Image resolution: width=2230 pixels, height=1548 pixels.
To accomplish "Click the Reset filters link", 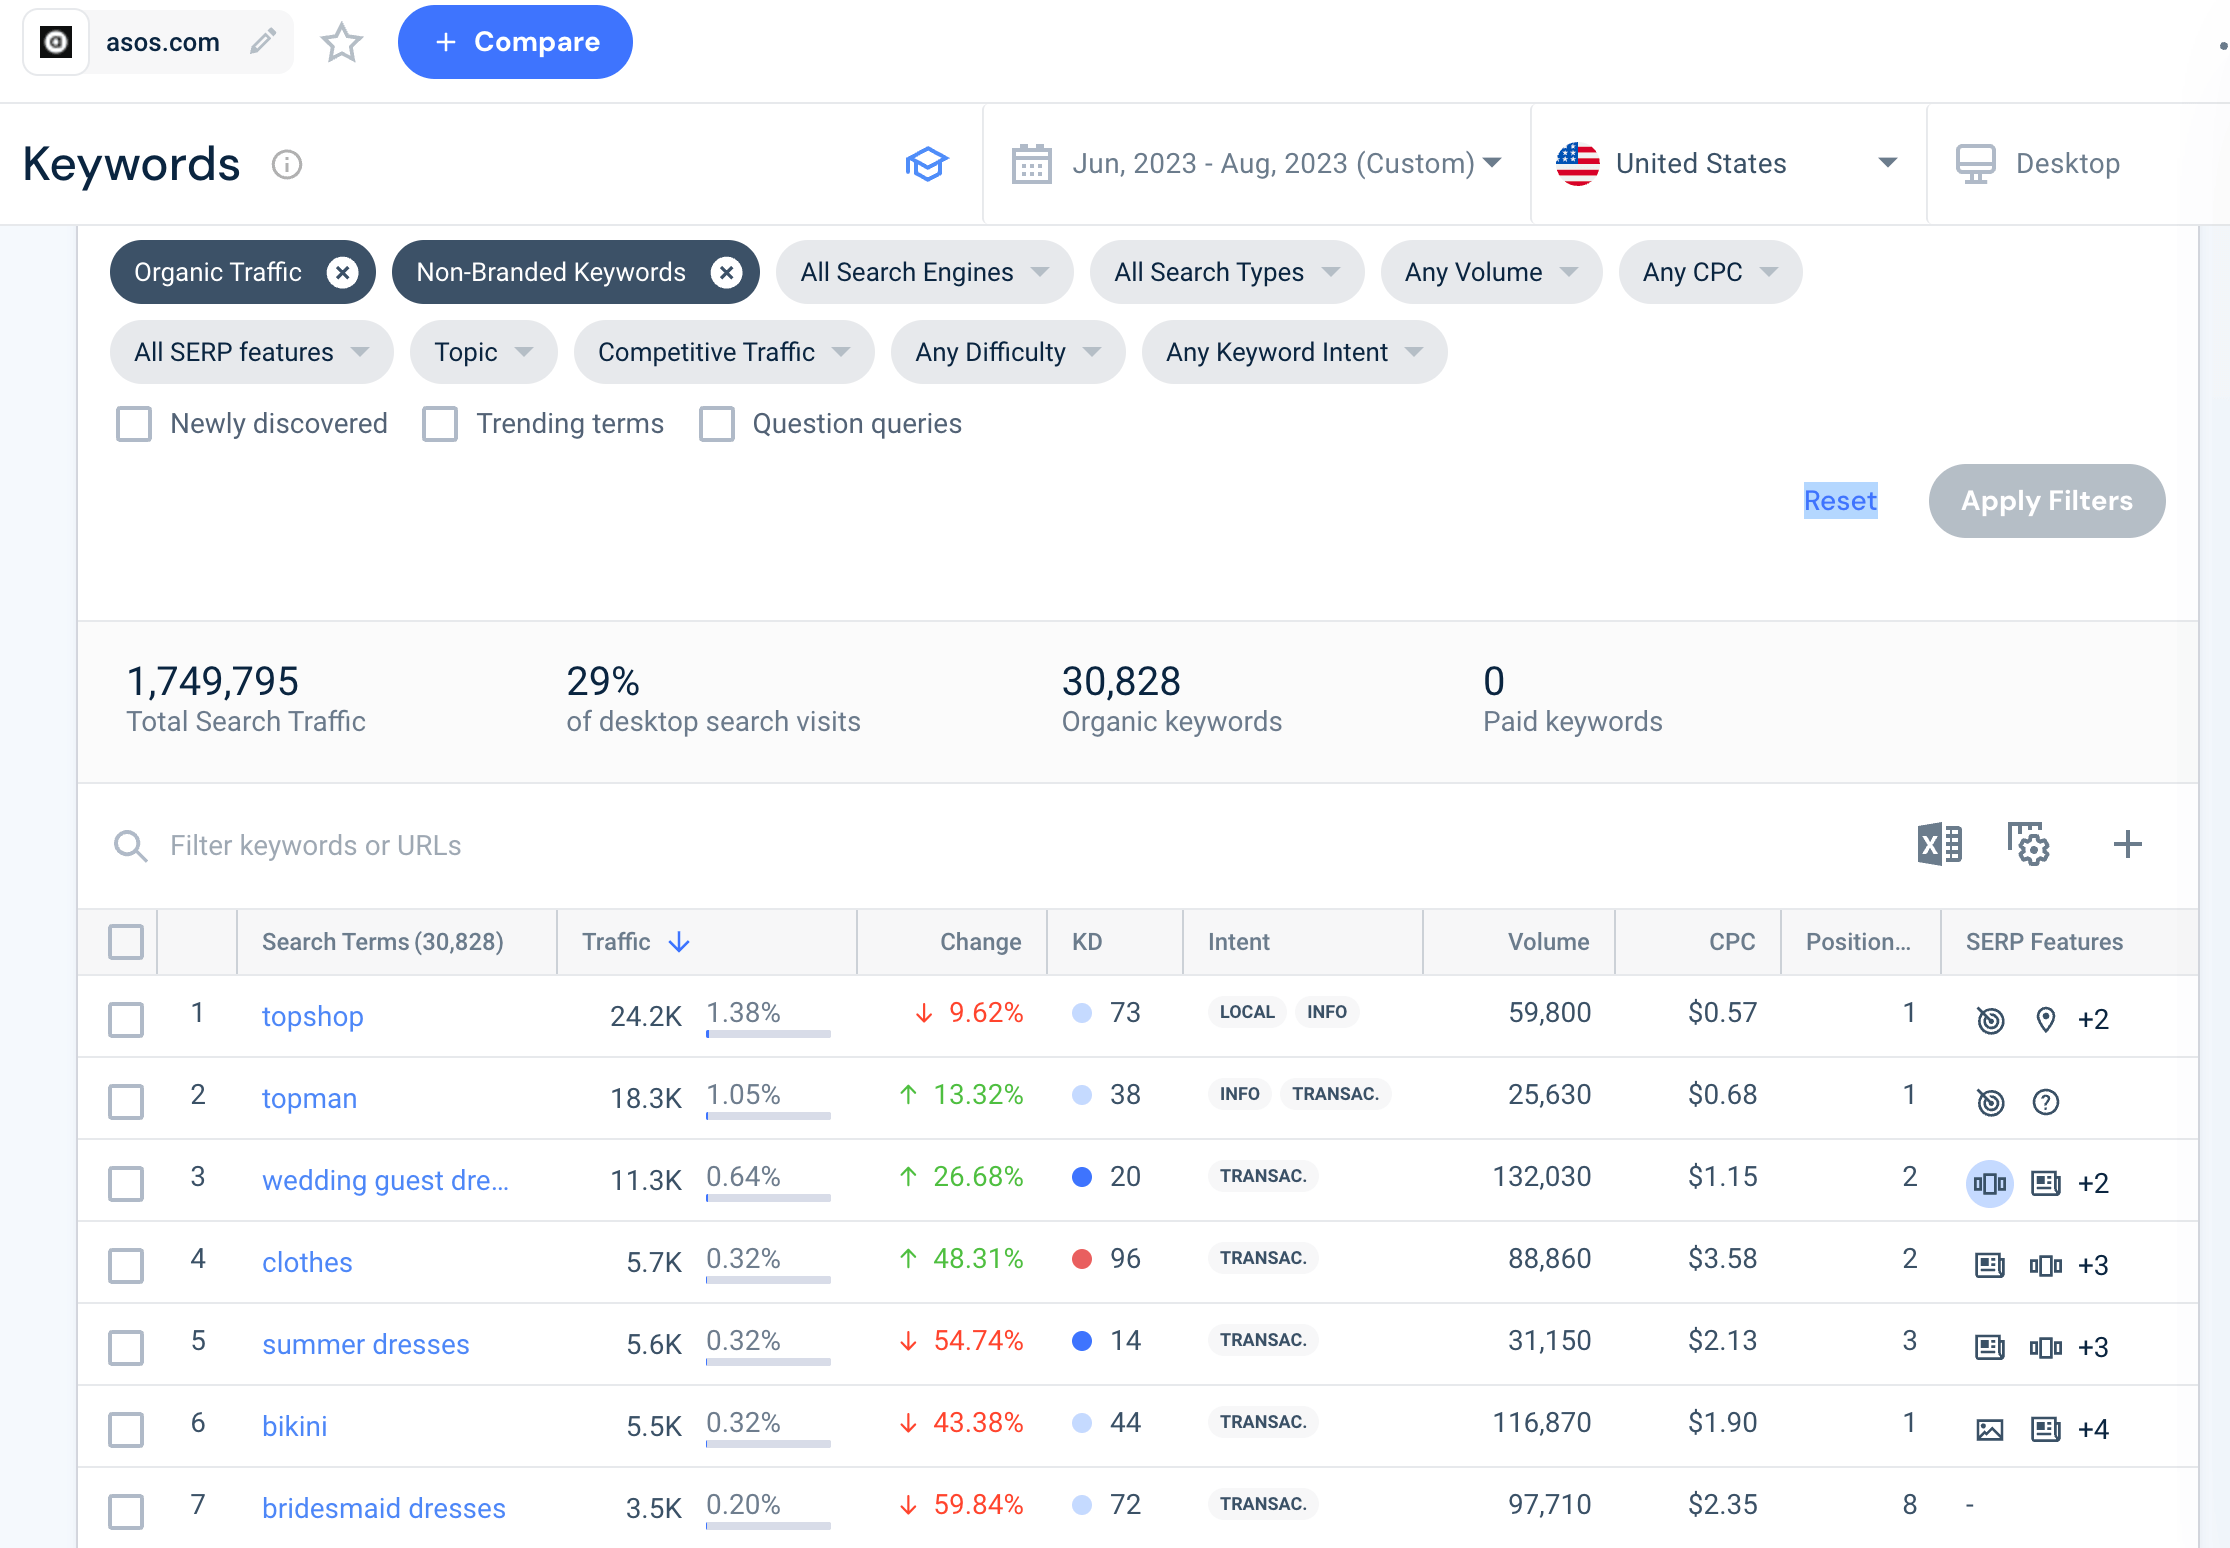I will coord(1840,501).
